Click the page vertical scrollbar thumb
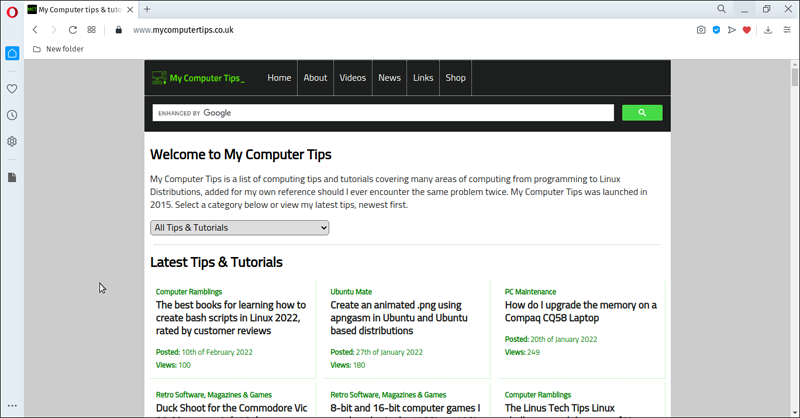This screenshot has height=418, width=800. 794,78
